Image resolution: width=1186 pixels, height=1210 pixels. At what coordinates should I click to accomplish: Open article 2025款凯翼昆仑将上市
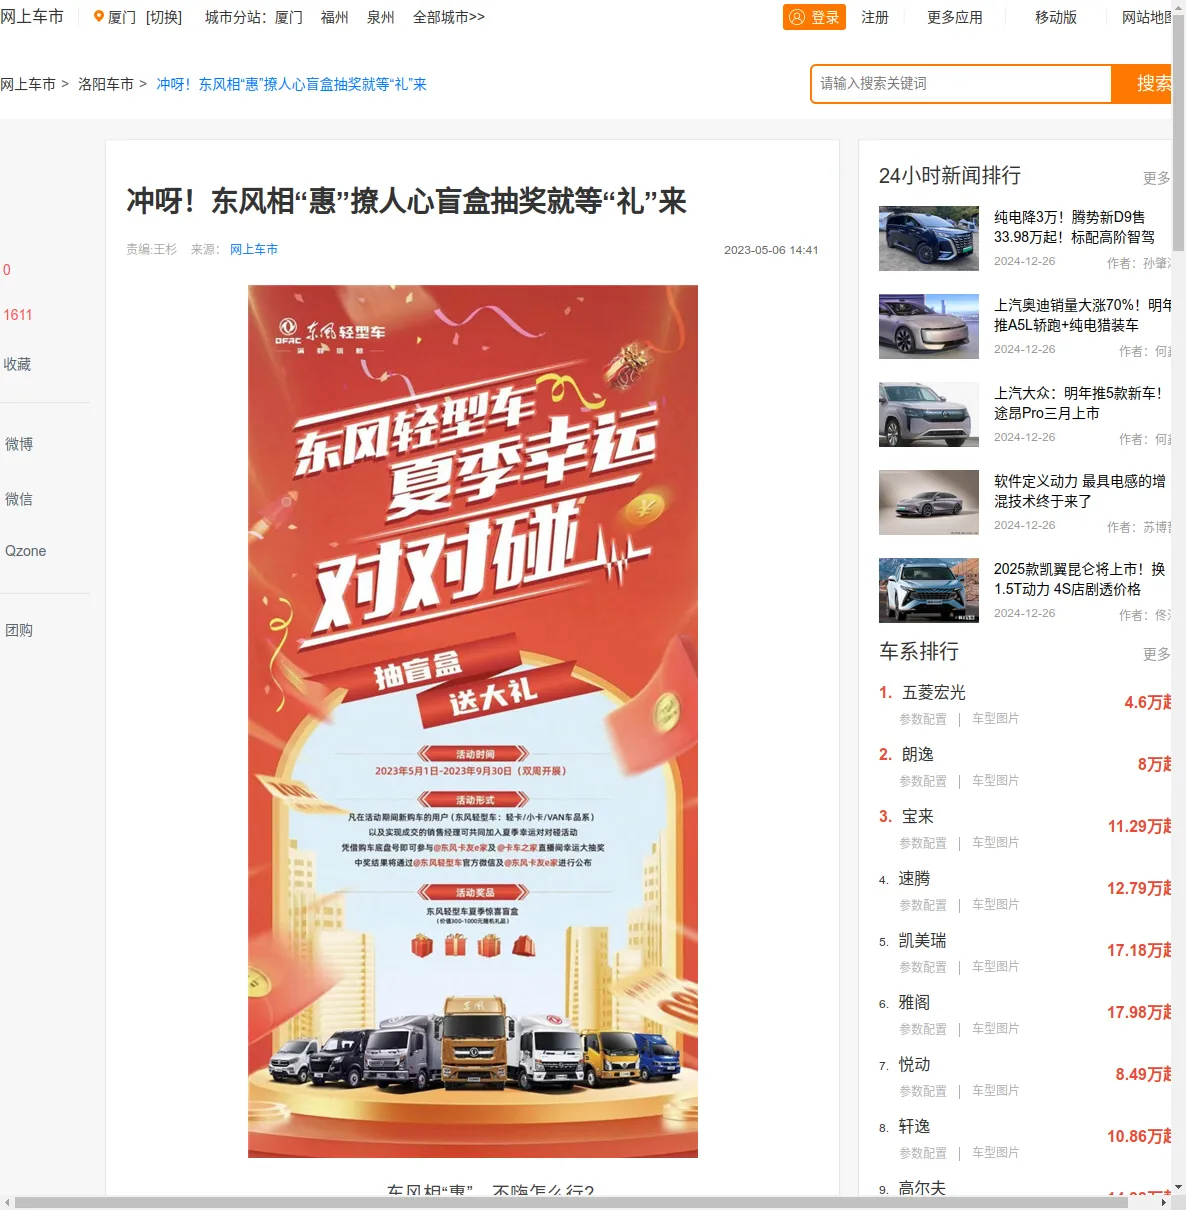click(x=1080, y=579)
